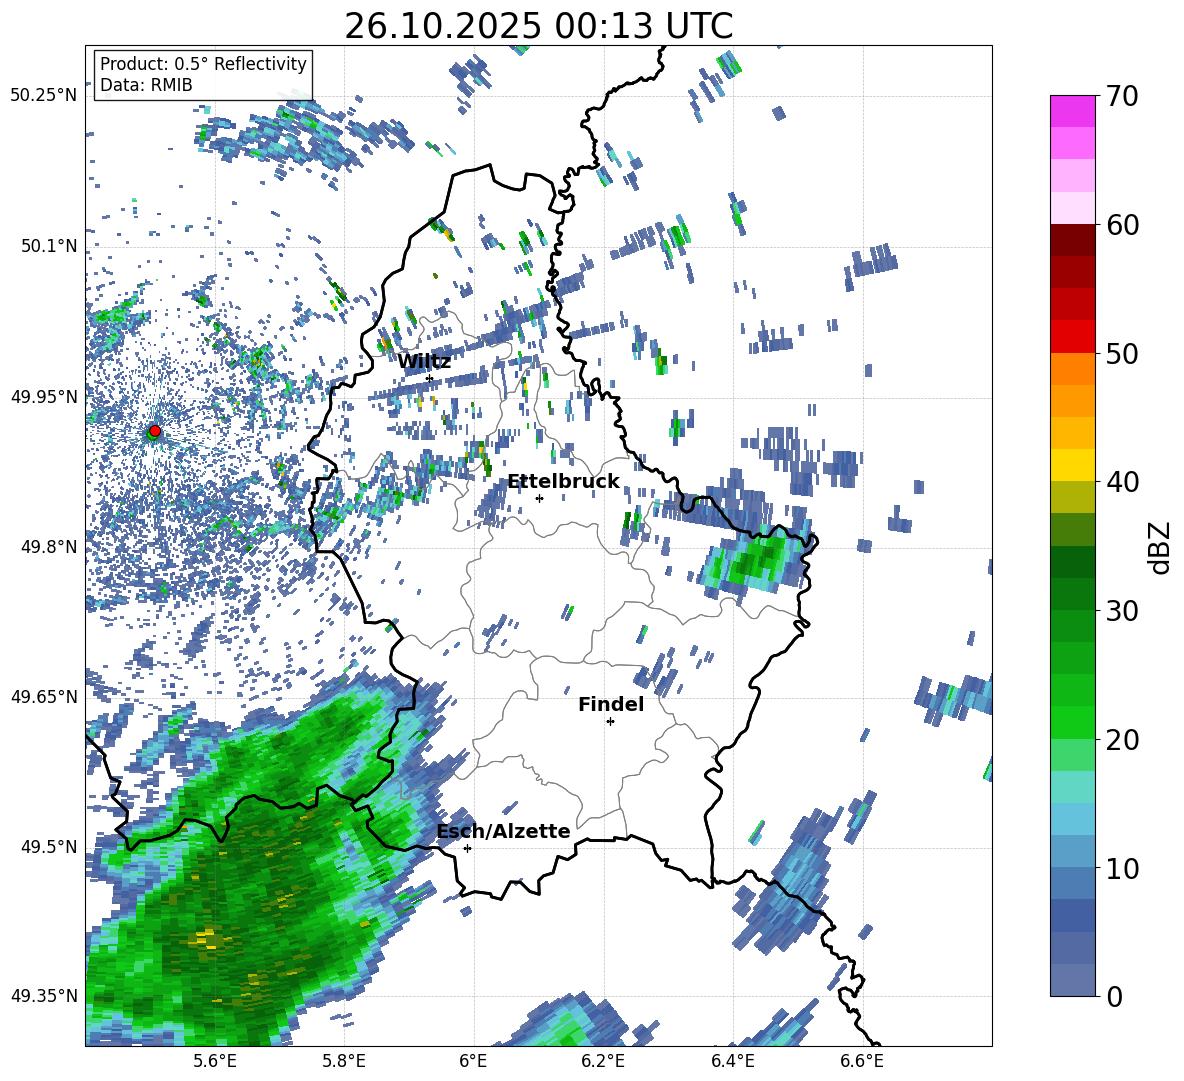Screen dimensions: 1184x1081
Task: Click the 50.25°N latitude label
Action: (x=44, y=95)
